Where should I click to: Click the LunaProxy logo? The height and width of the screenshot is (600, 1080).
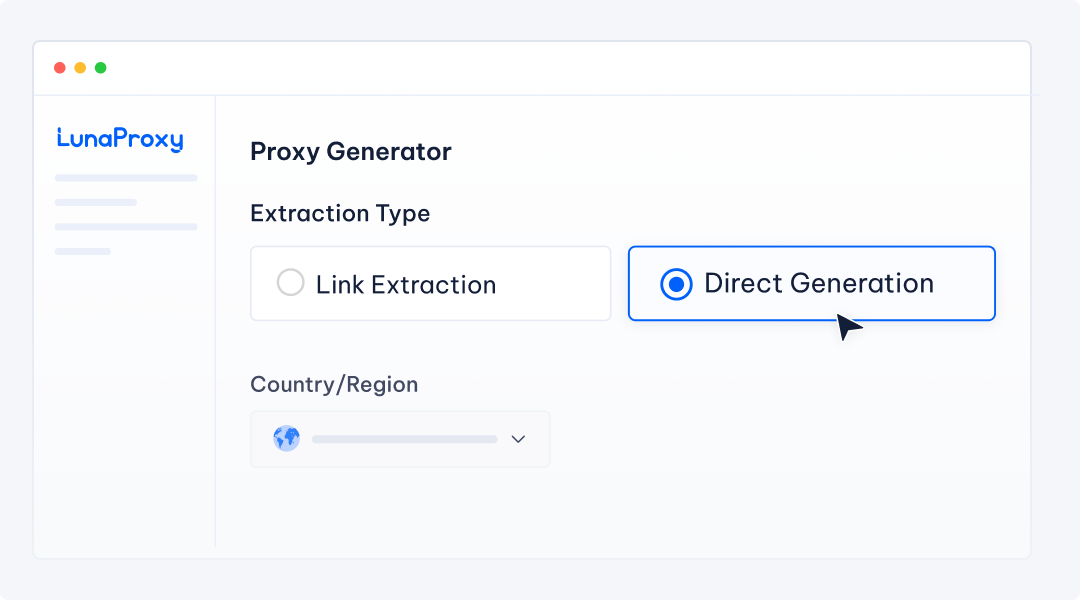point(120,139)
